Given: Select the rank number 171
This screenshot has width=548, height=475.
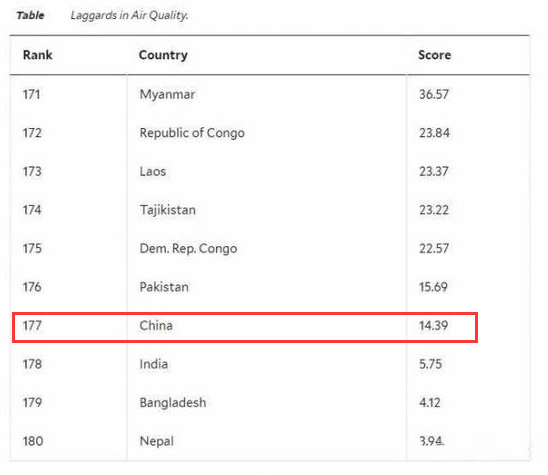Looking at the screenshot, I should pyautogui.click(x=31, y=94).
